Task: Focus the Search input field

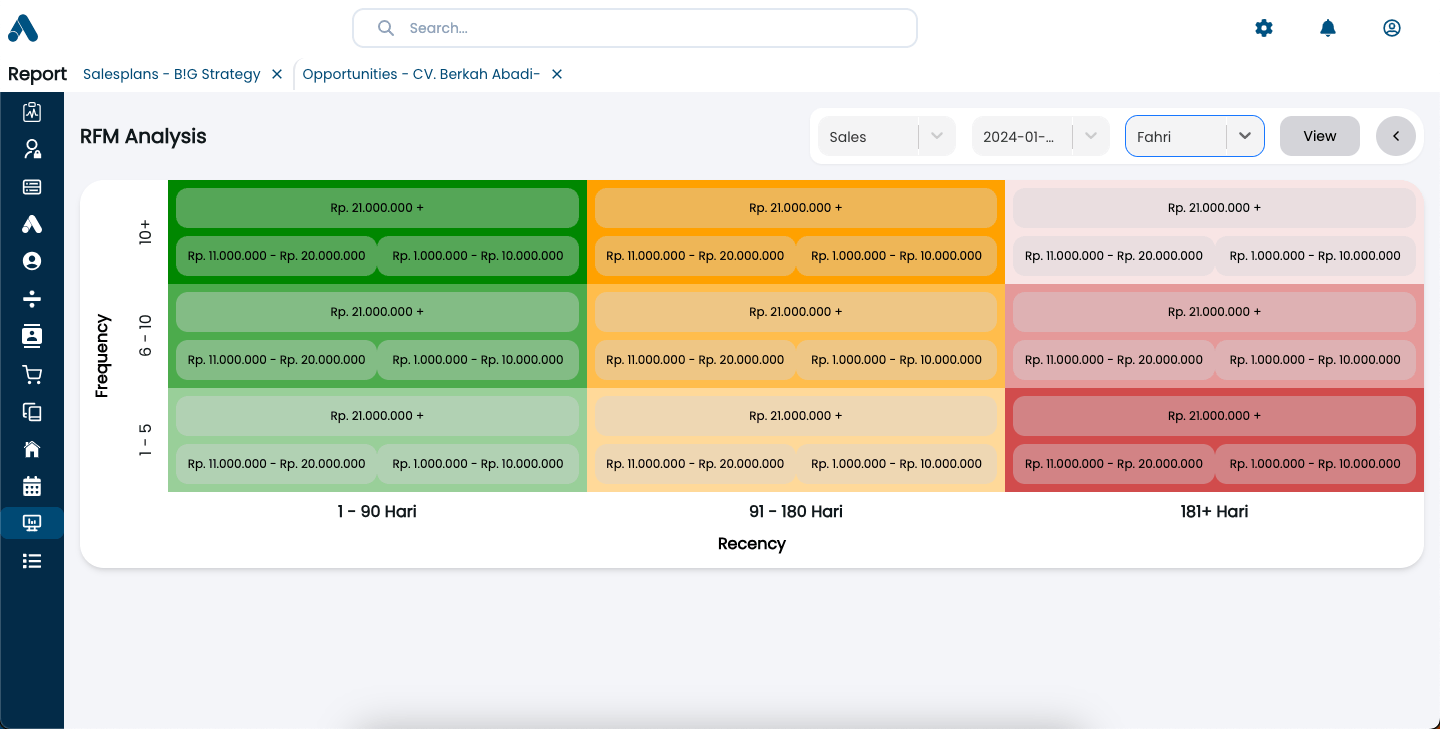Action: point(635,28)
